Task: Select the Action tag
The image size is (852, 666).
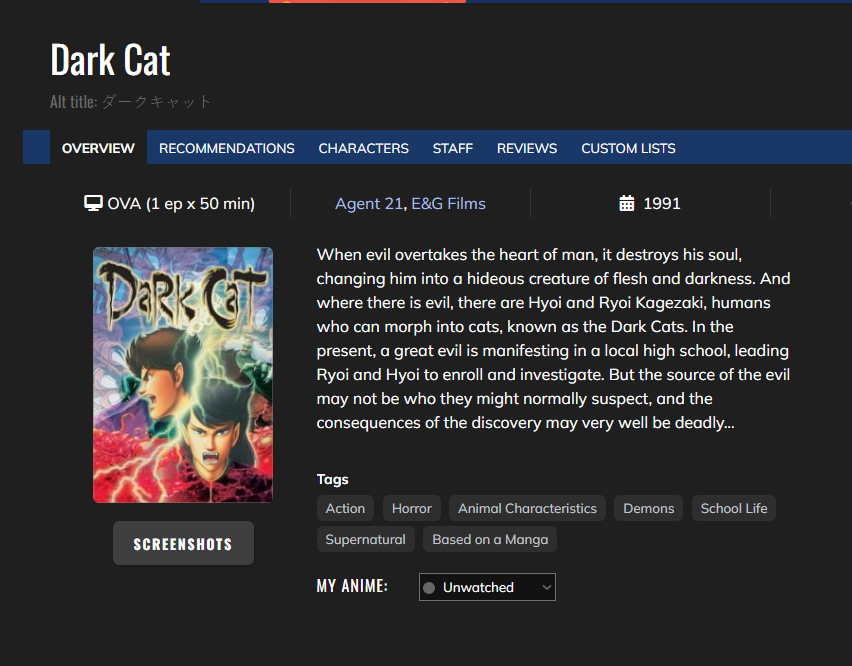Action: [x=345, y=509]
